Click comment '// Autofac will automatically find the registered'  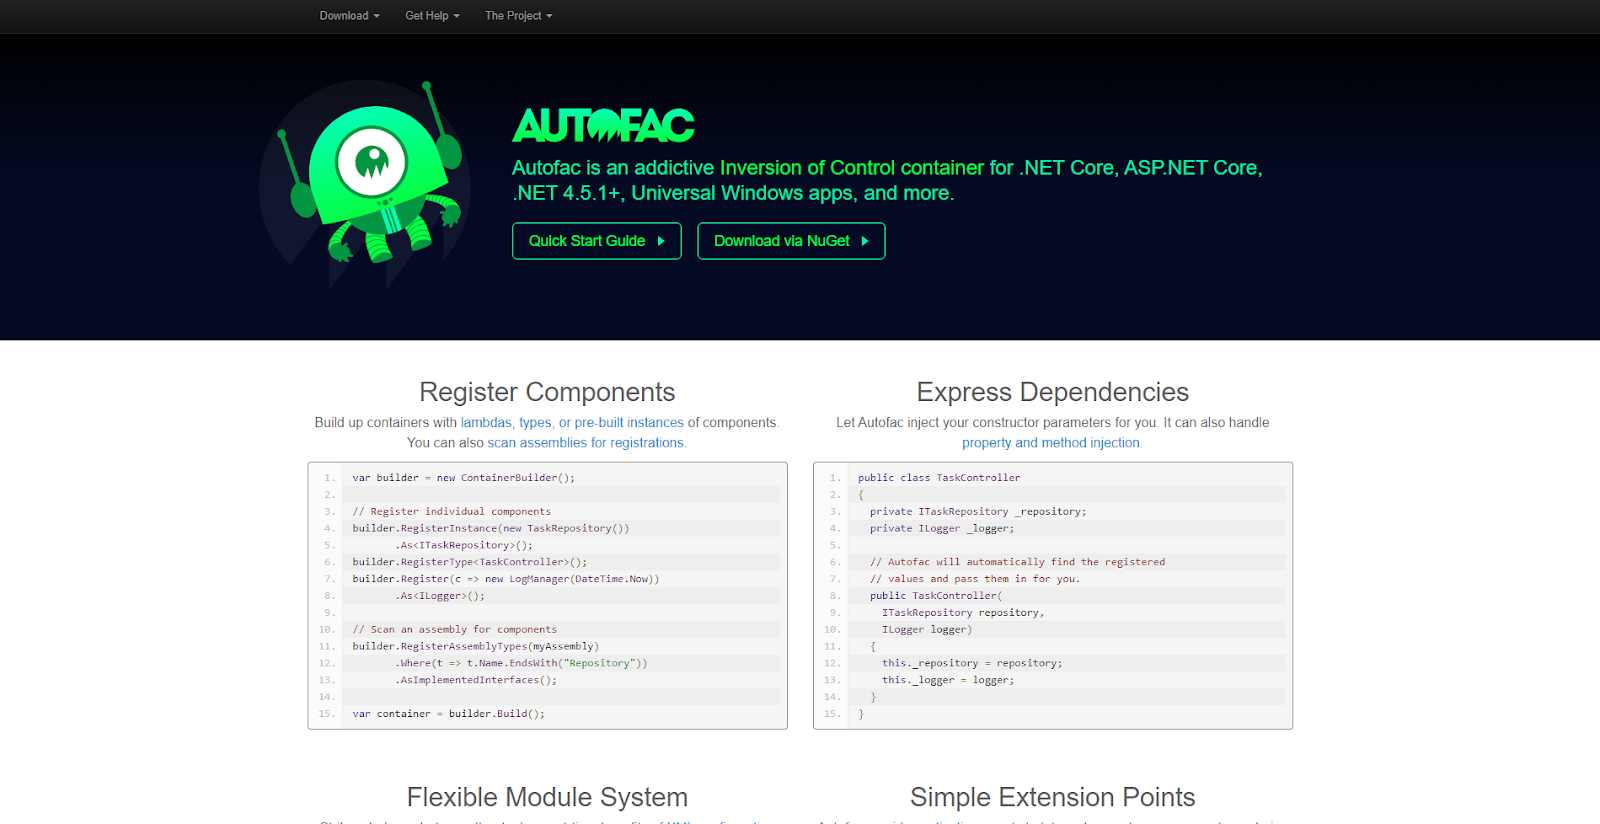point(1017,562)
